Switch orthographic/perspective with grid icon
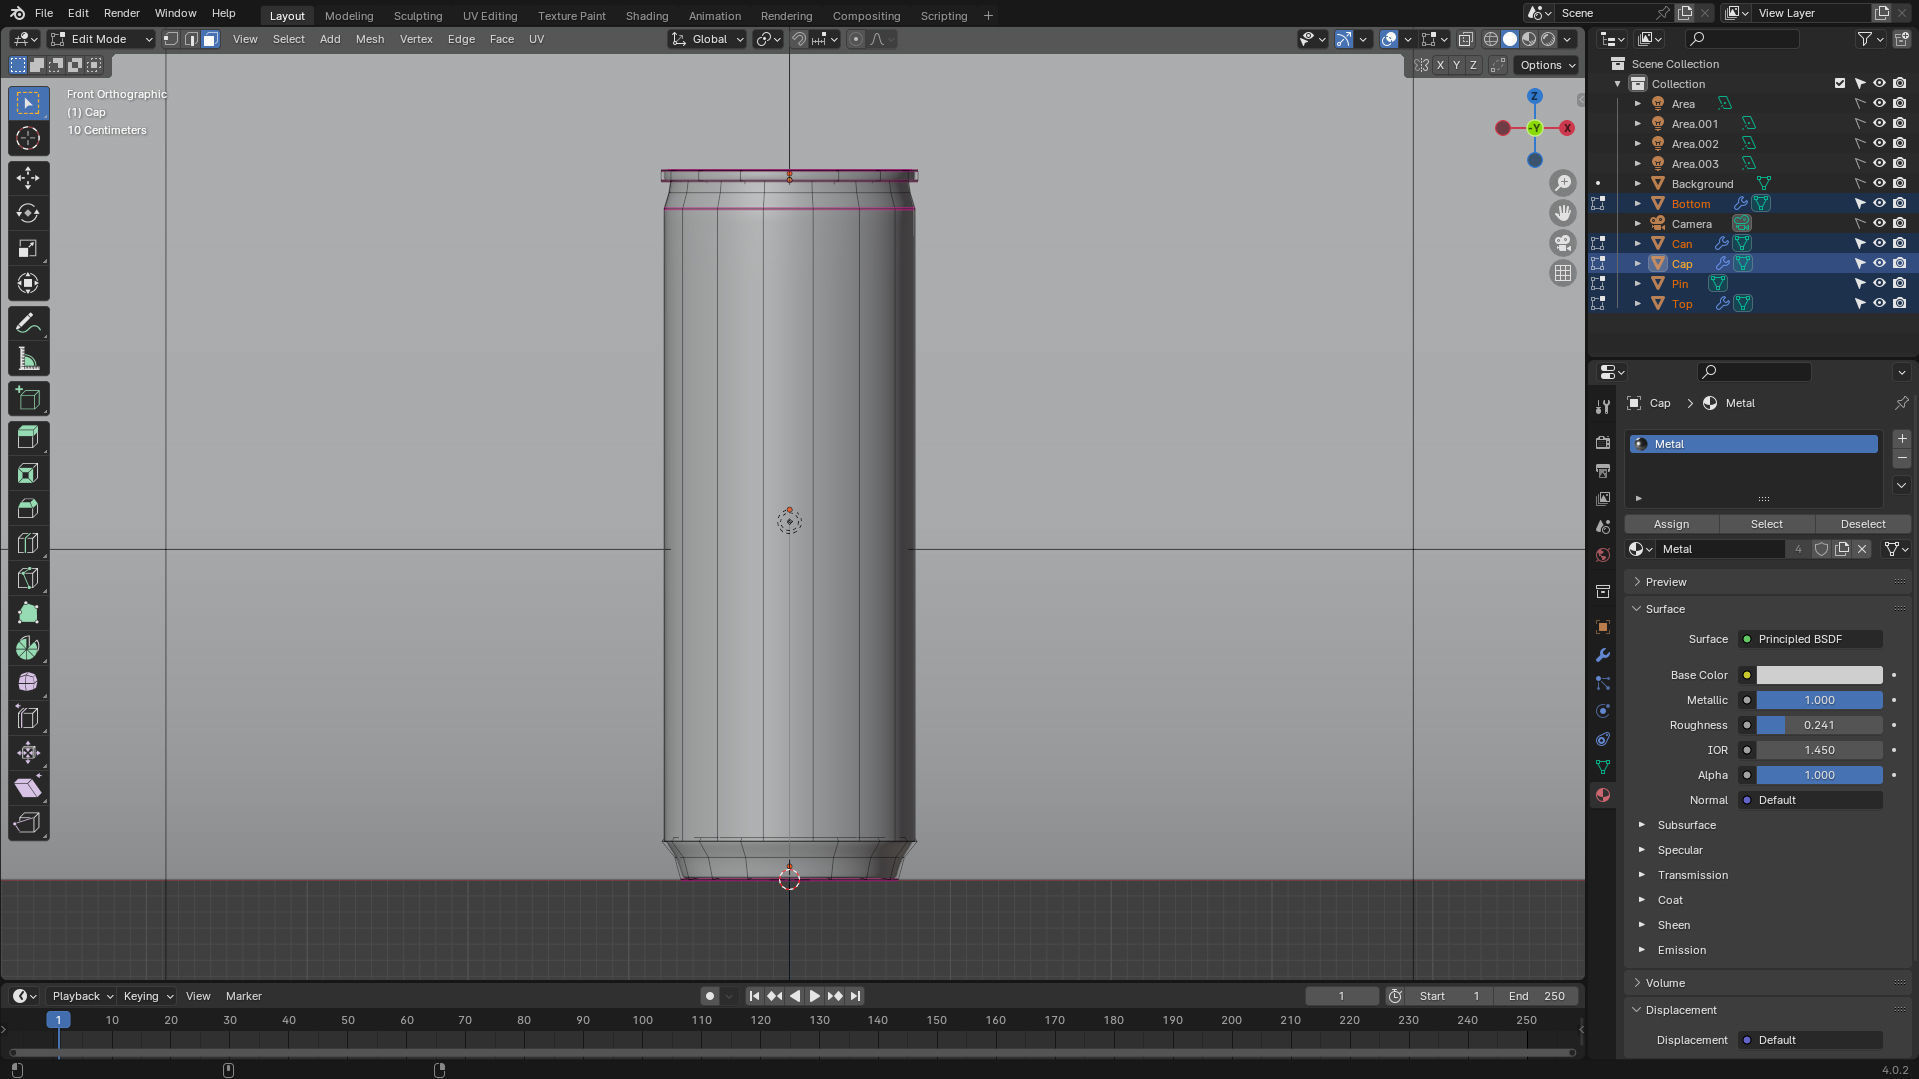Screen dimensions: 1919x1079 pyautogui.click(x=1562, y=273)
